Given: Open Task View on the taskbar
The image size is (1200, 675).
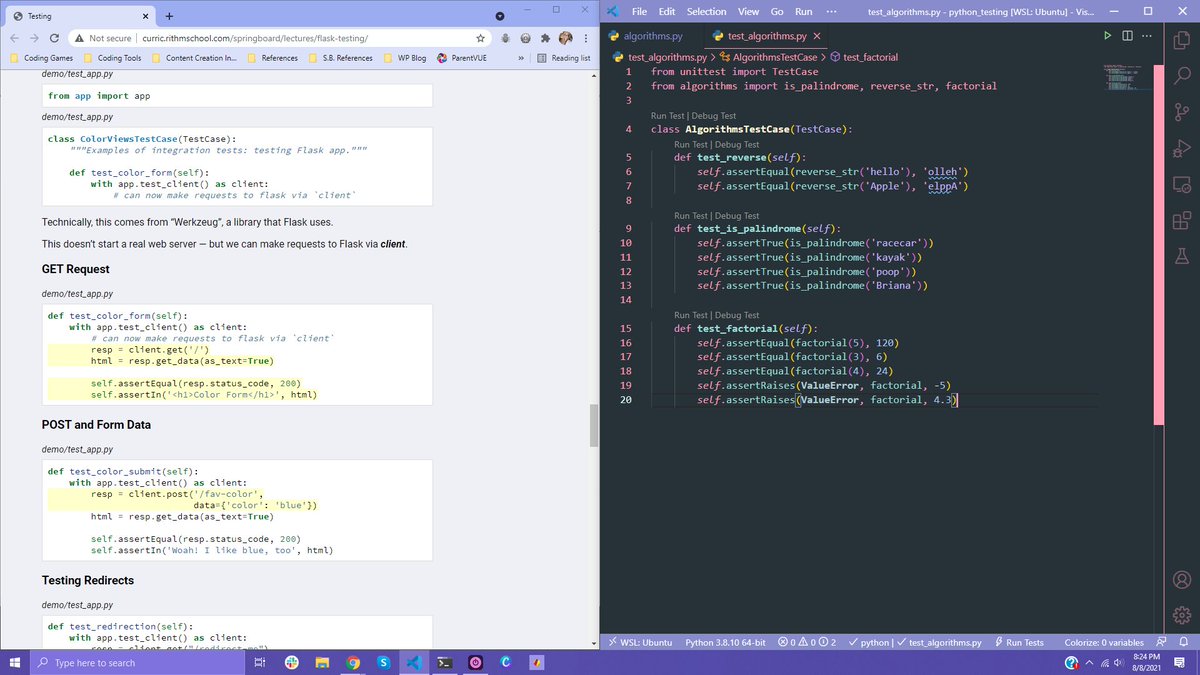Looking at the screenshot, I should tap(259, 662).
